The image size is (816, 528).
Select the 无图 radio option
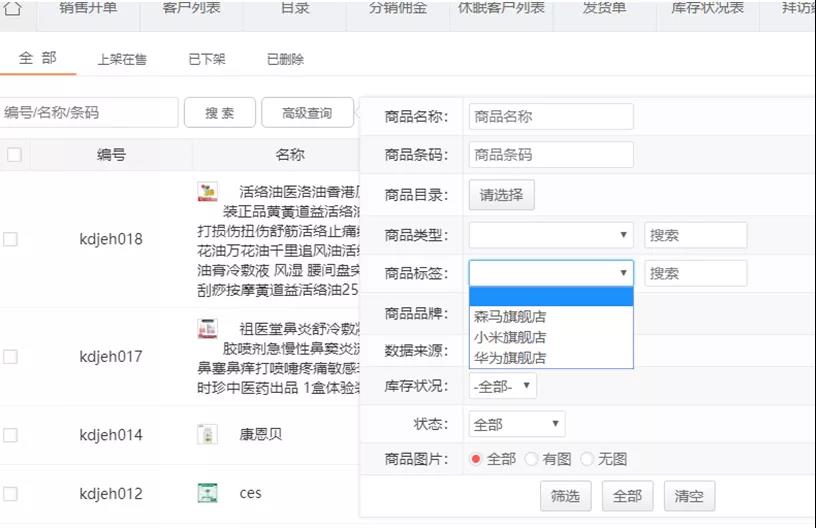point(587,459)
